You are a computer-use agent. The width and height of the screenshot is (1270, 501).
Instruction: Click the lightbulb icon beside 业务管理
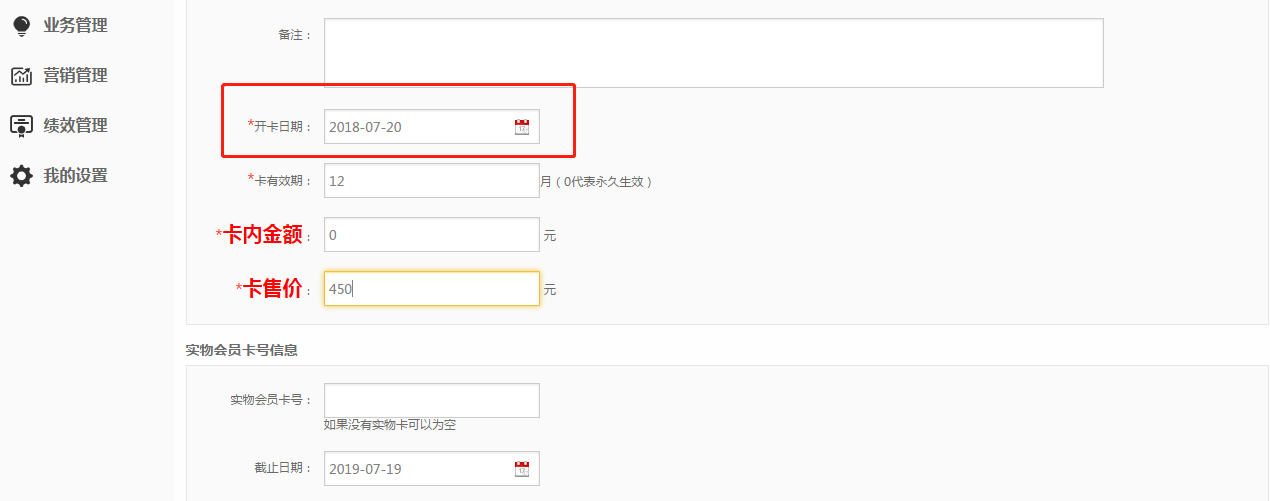point(21,26)
